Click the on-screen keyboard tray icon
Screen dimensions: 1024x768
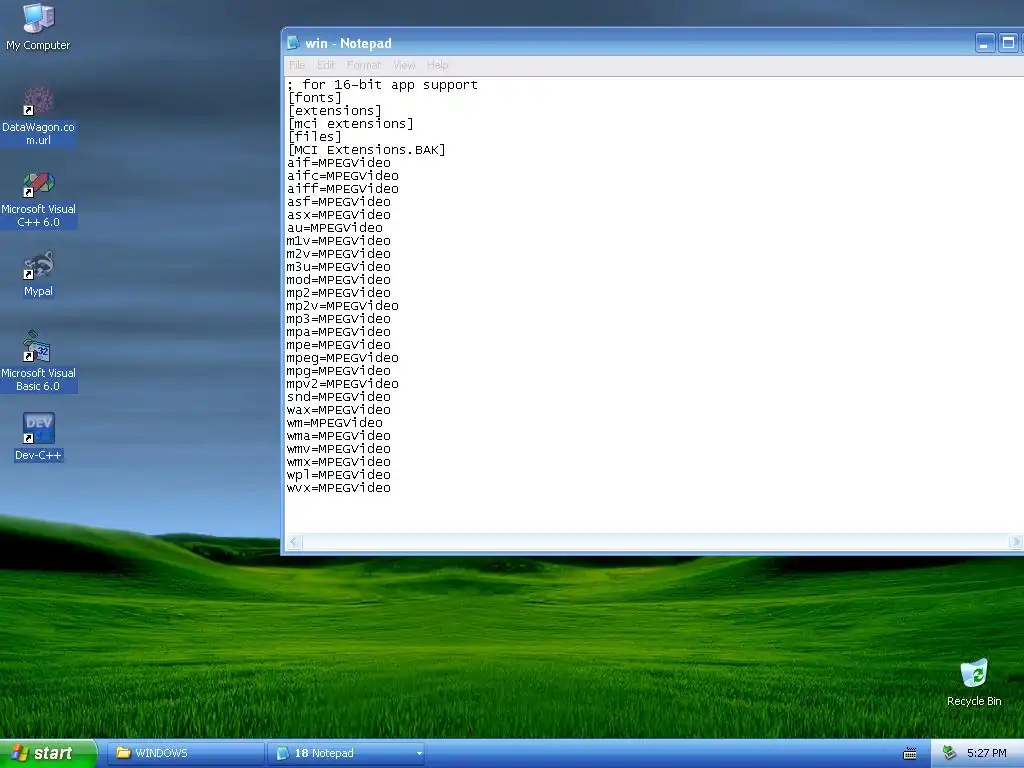tap(909, 754)
